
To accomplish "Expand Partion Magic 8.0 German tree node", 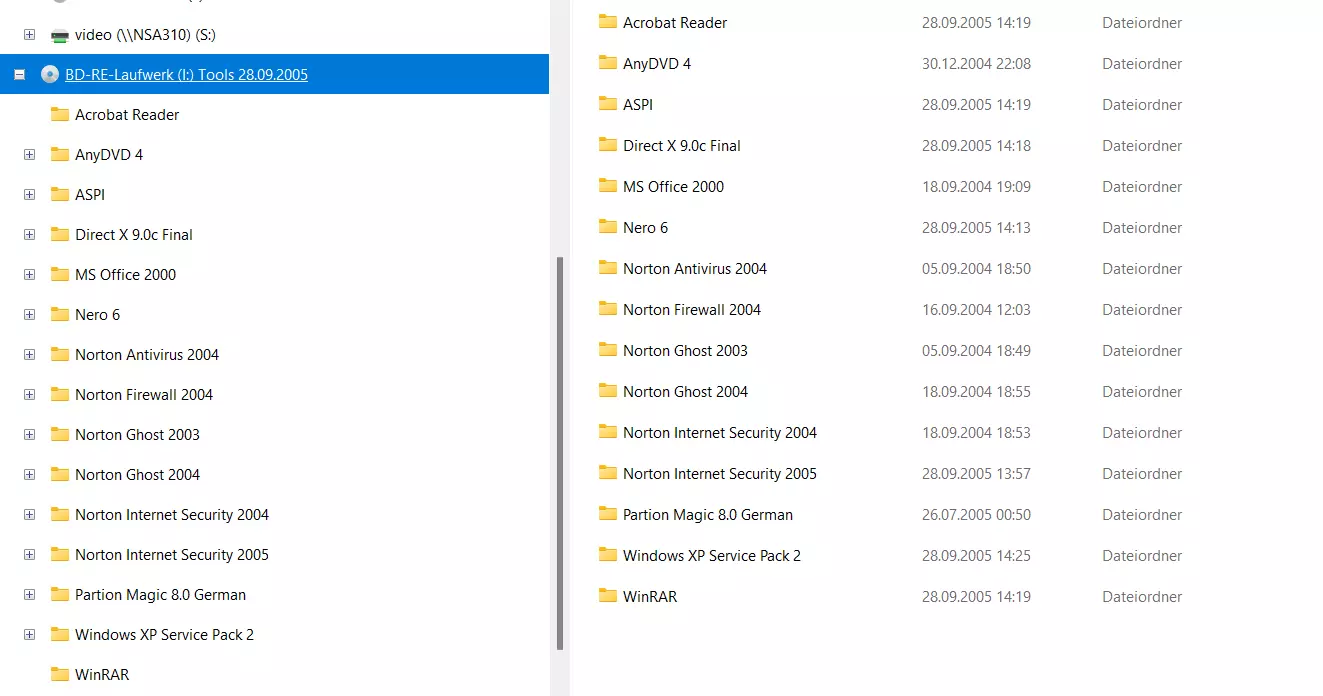I will point(29,594).
